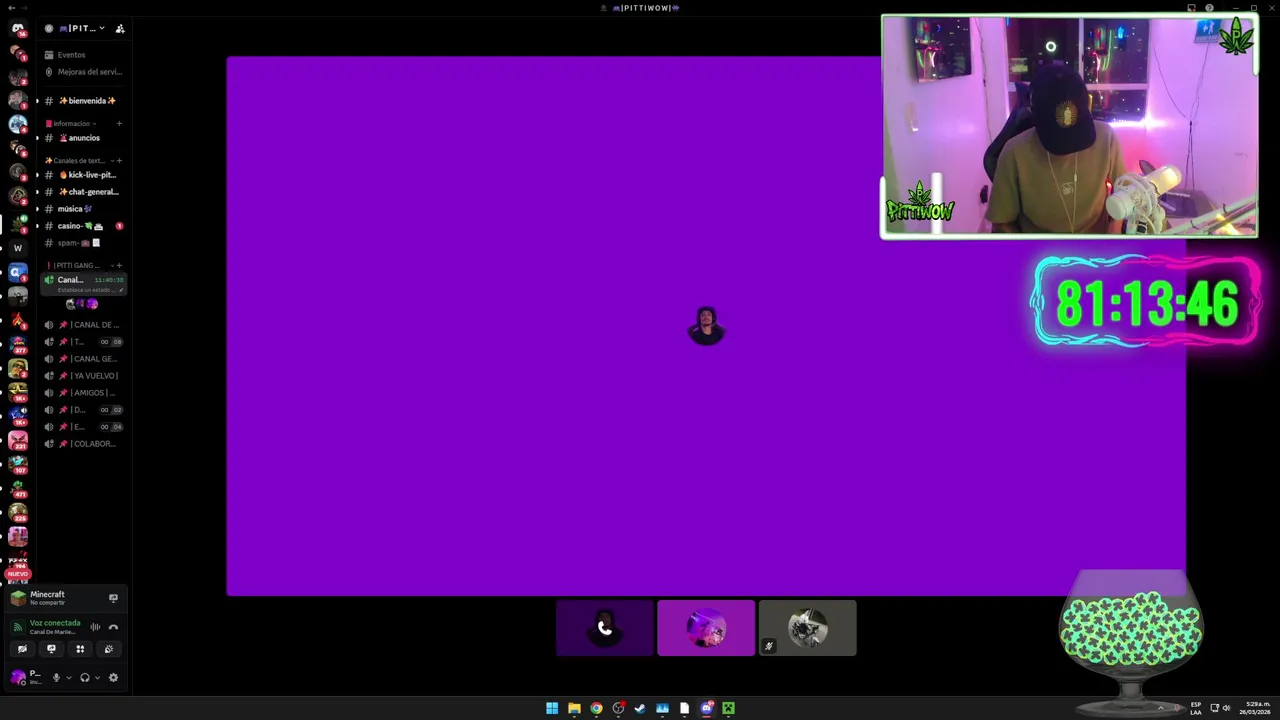Open Discord user settings gear
The height and width of the screenshot is (720, 1280).
pos(113,677)
